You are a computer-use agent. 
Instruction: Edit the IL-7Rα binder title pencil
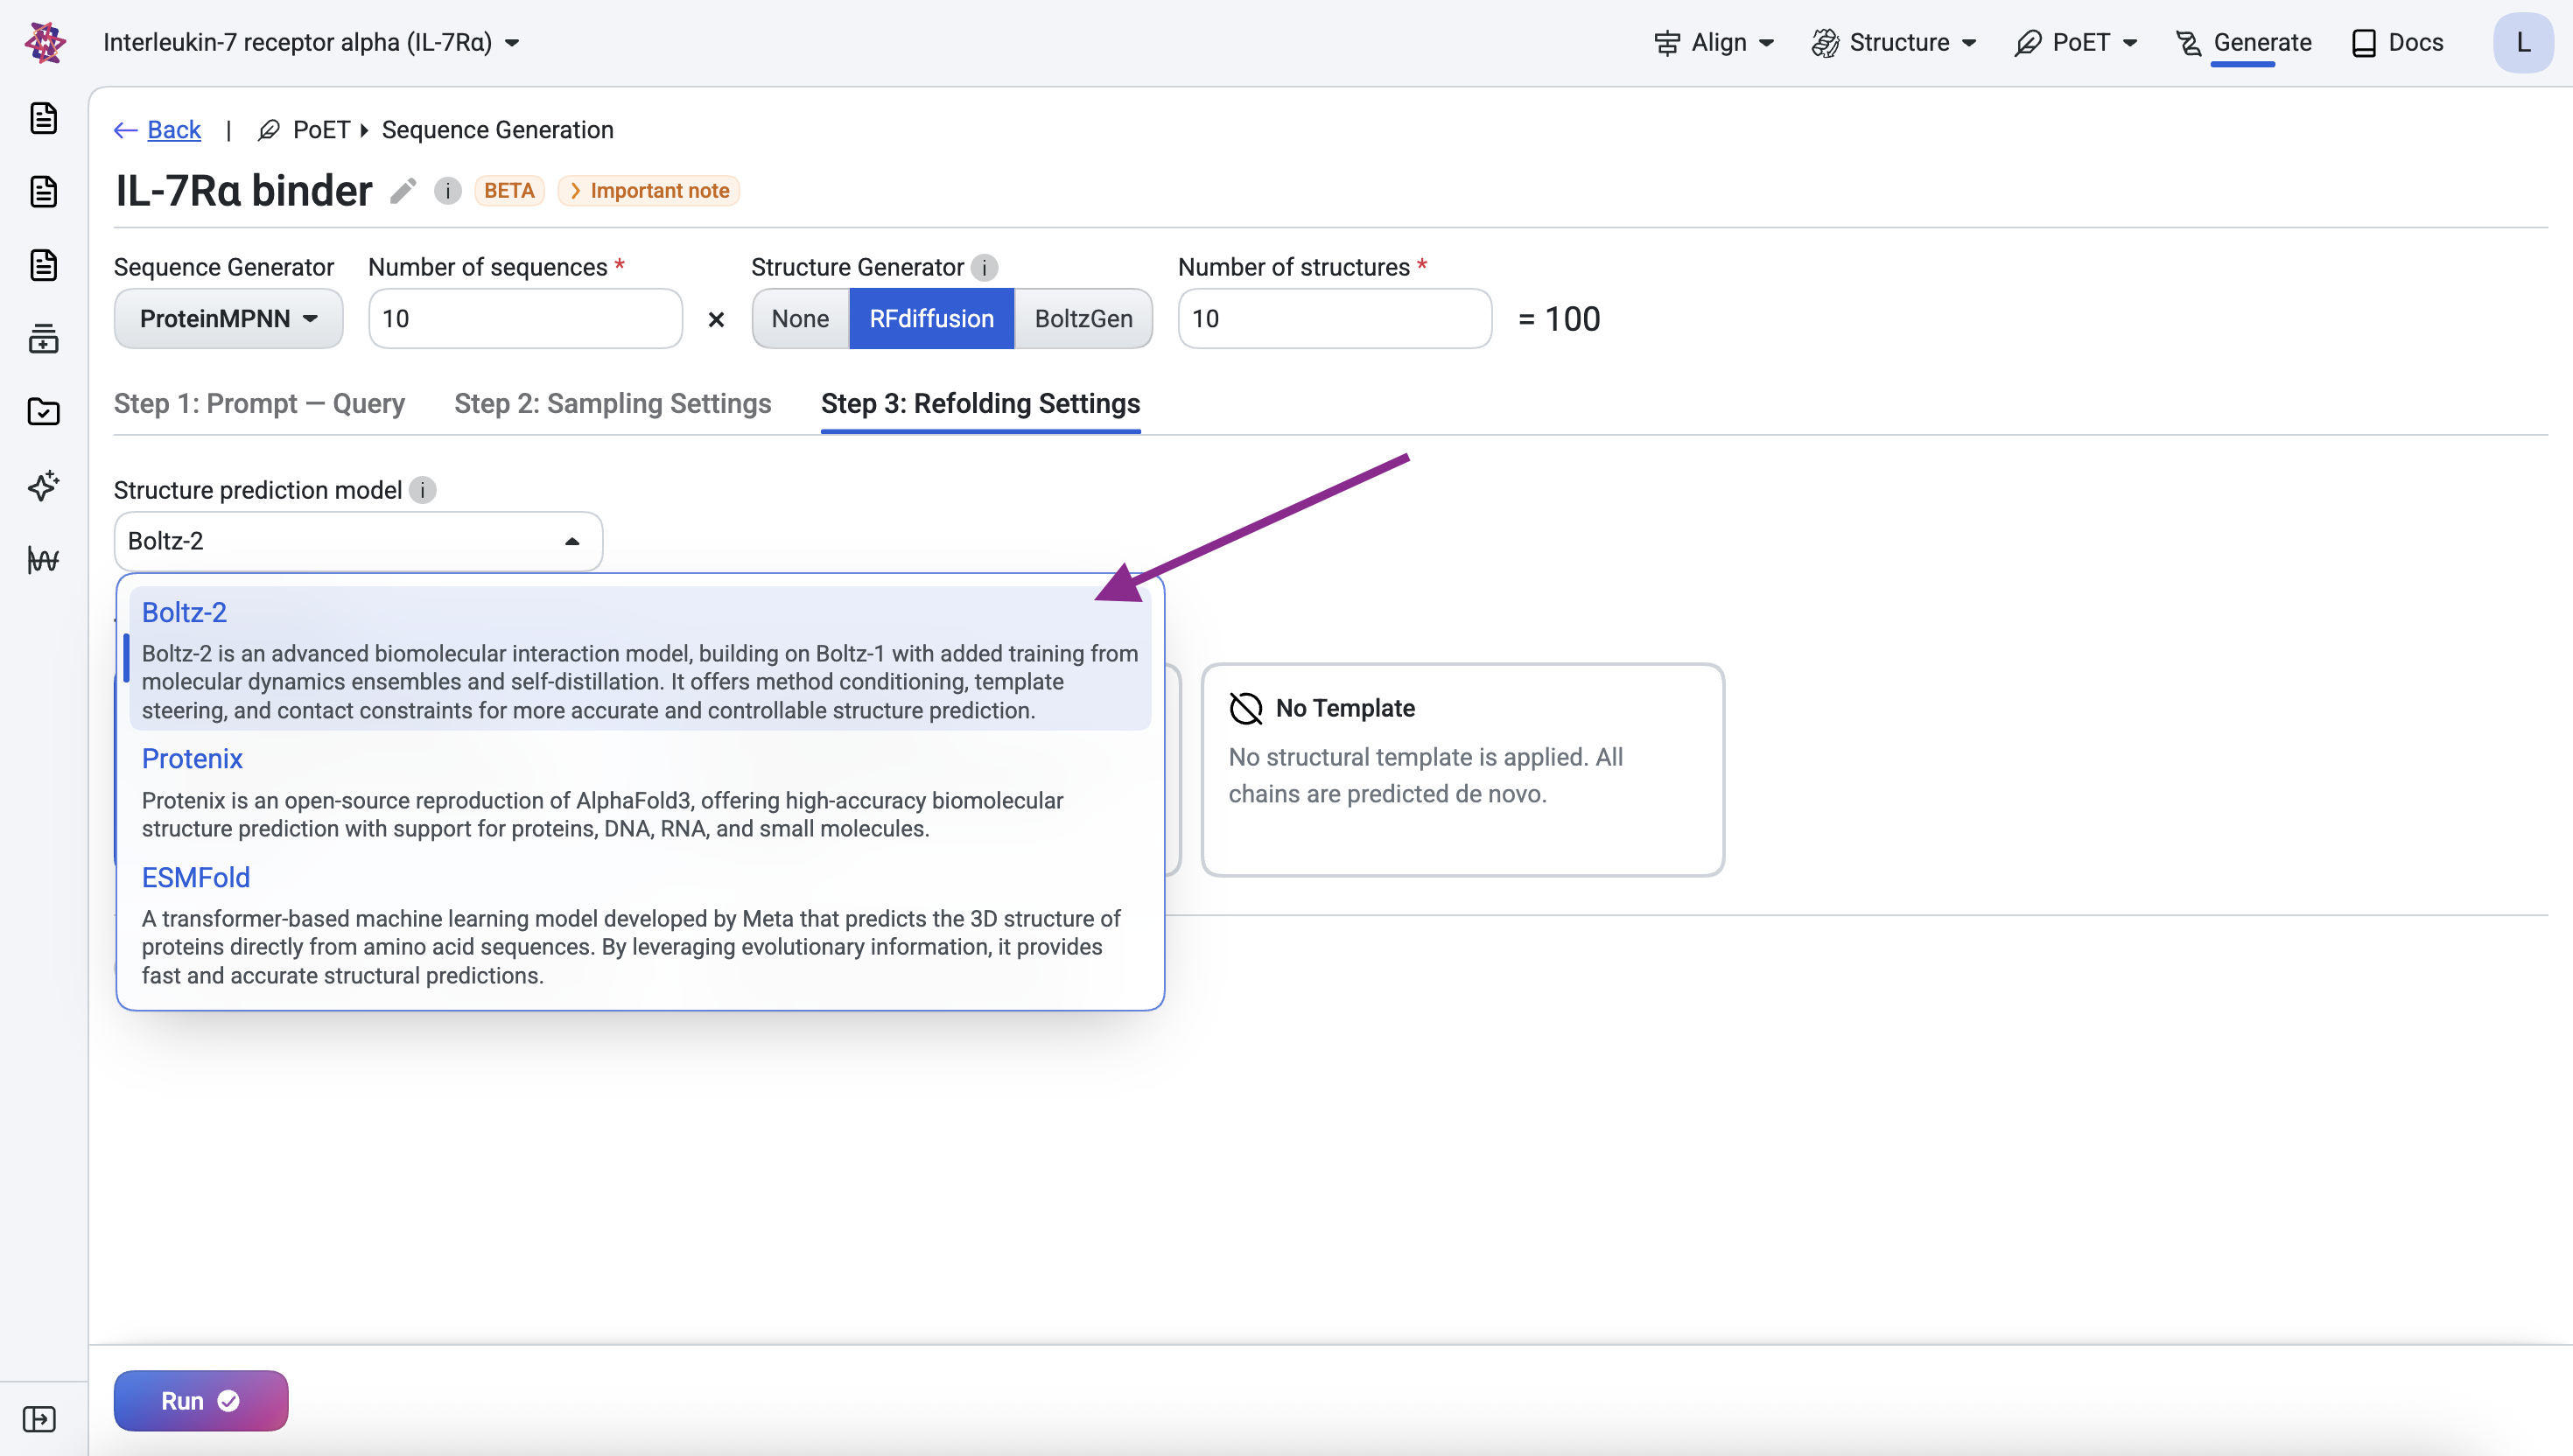403,191
